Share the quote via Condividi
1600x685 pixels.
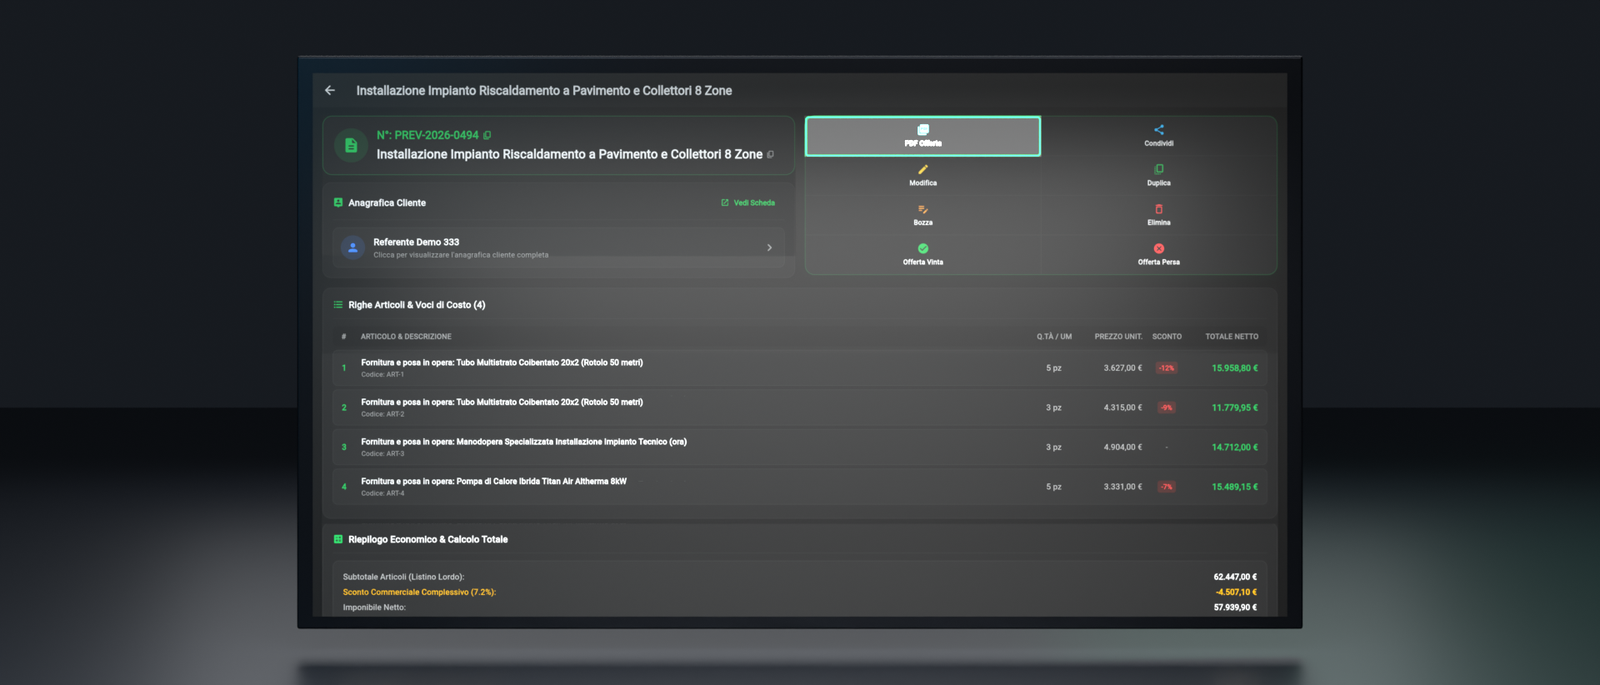click(1159, 136)
